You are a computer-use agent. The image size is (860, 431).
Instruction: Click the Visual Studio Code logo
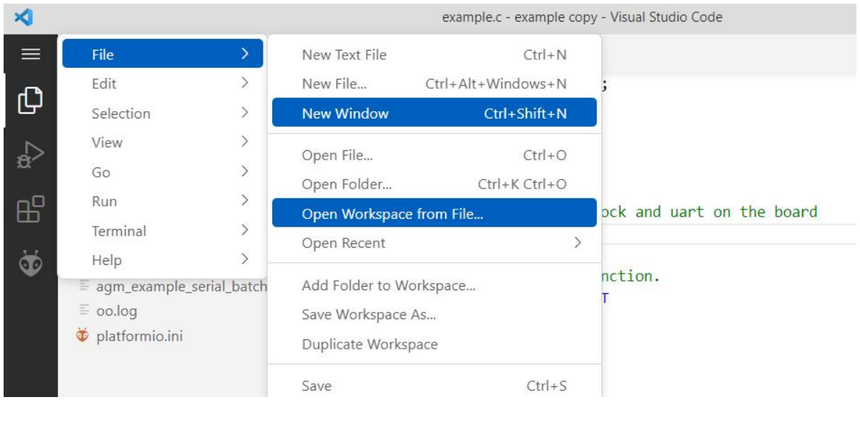point(24,18)
